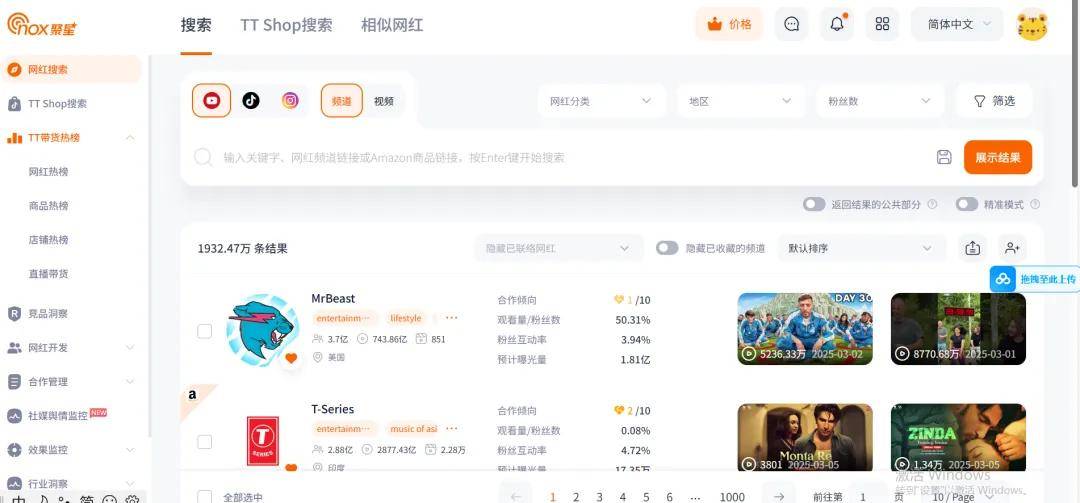Click the 筛选 filter button

pyautogui.click(x=993, y=101)
